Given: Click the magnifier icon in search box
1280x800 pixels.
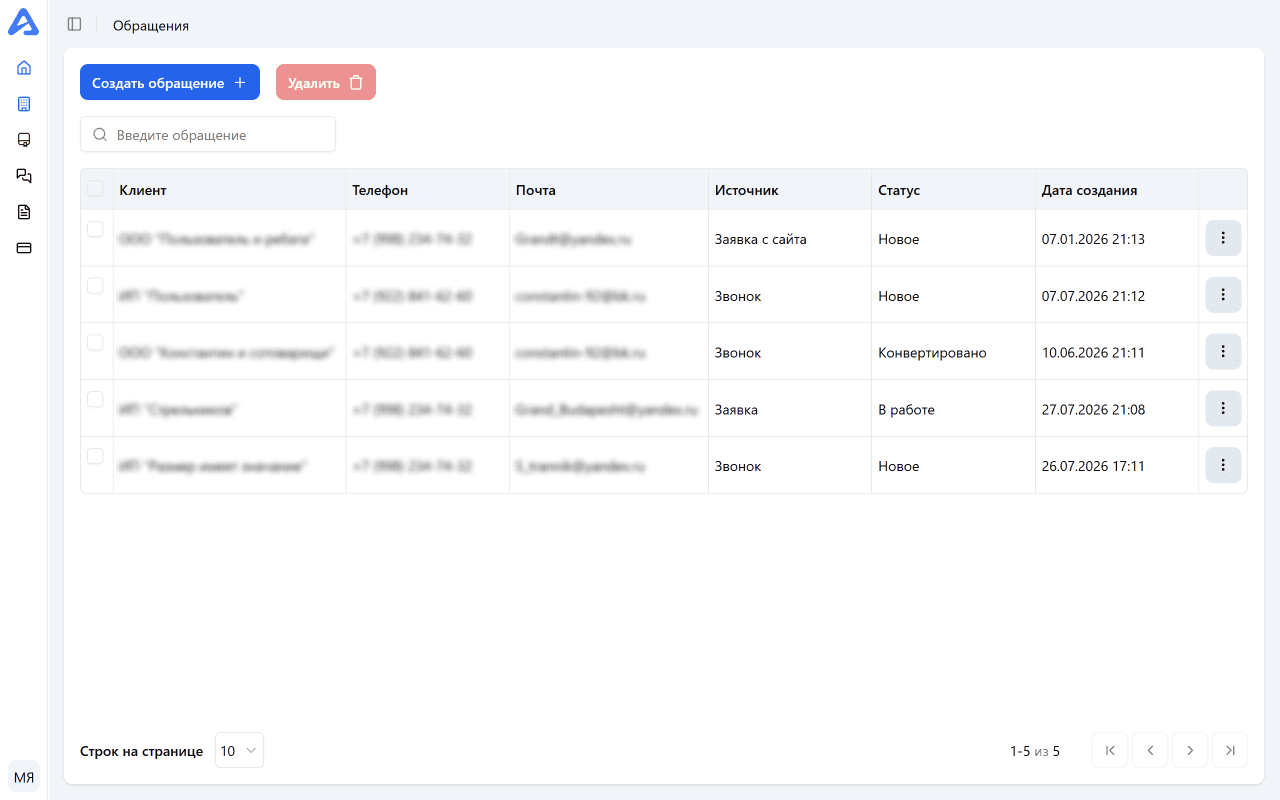Looking at the screenshot, I should coord(99,135).
